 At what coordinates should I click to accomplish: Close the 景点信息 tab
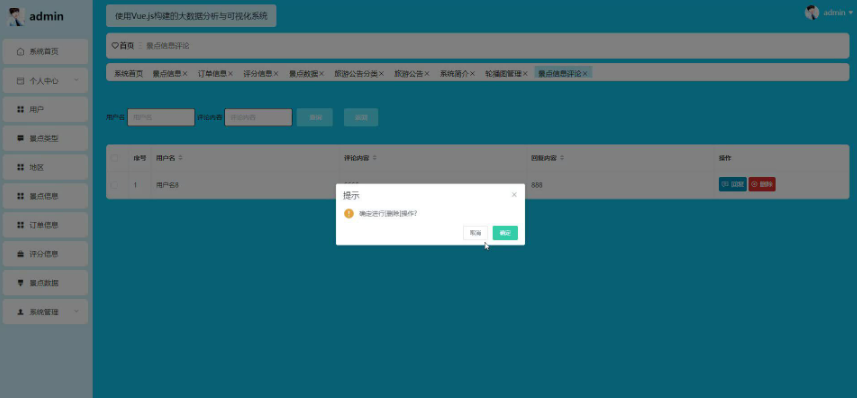coord(185,73)
